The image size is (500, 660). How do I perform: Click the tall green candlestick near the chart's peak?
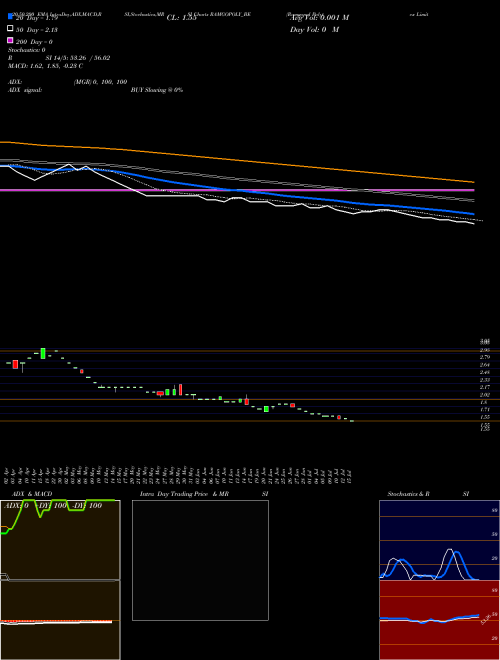43,354
